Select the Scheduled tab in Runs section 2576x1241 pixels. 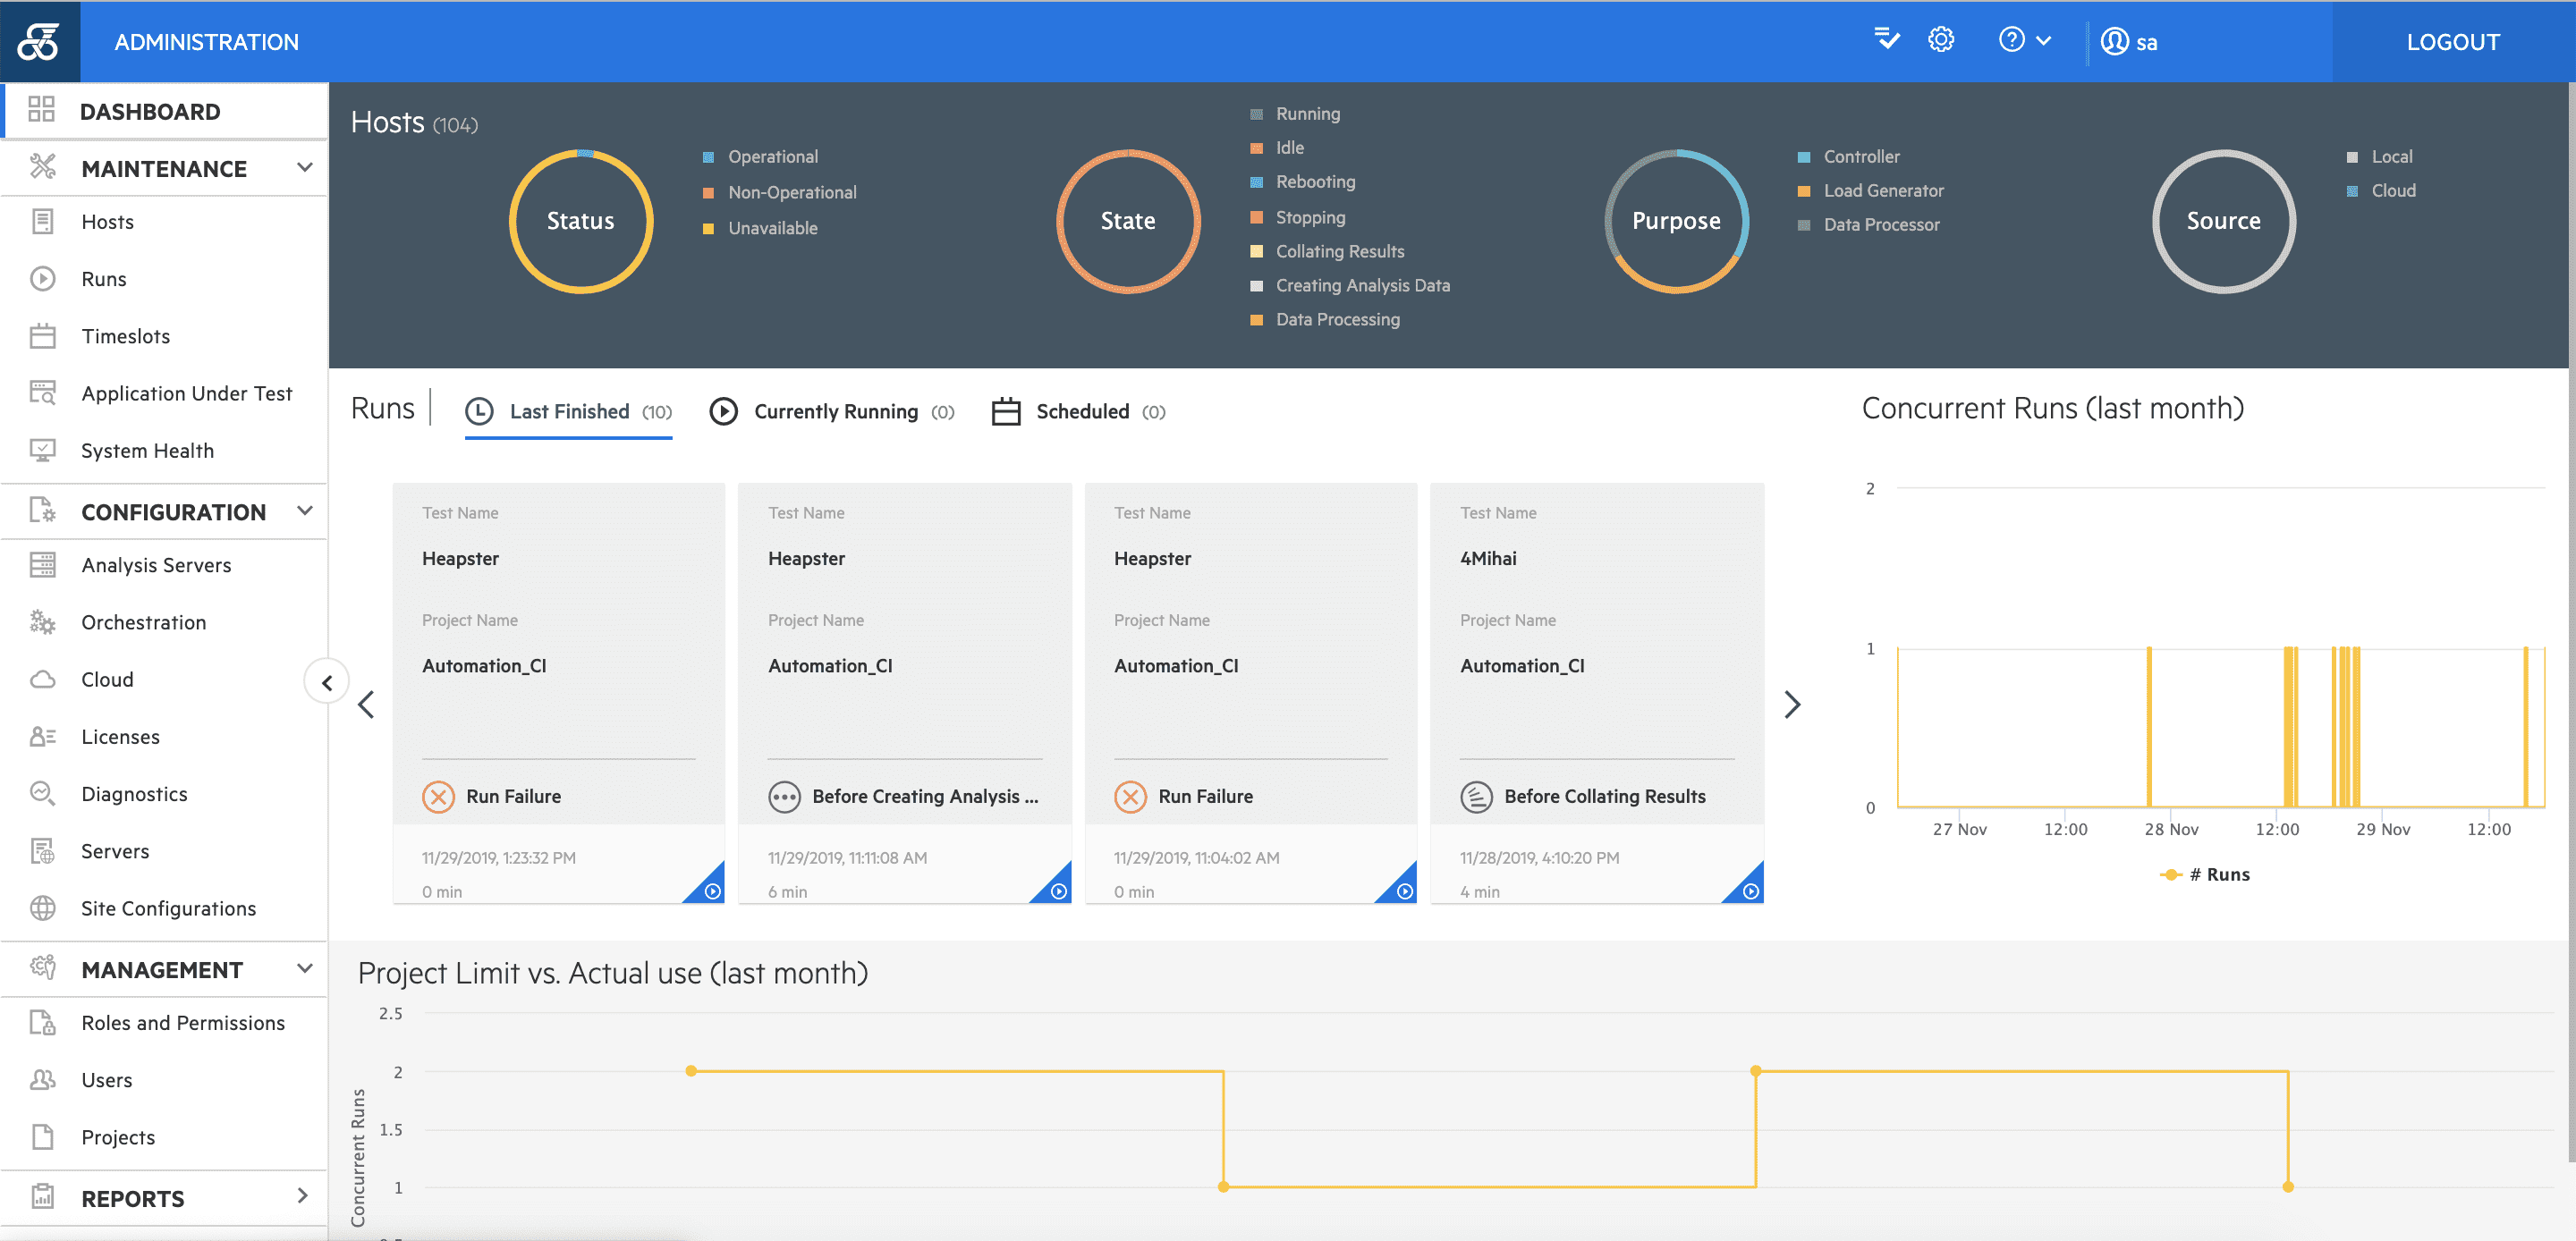[x=1081, y=410]
